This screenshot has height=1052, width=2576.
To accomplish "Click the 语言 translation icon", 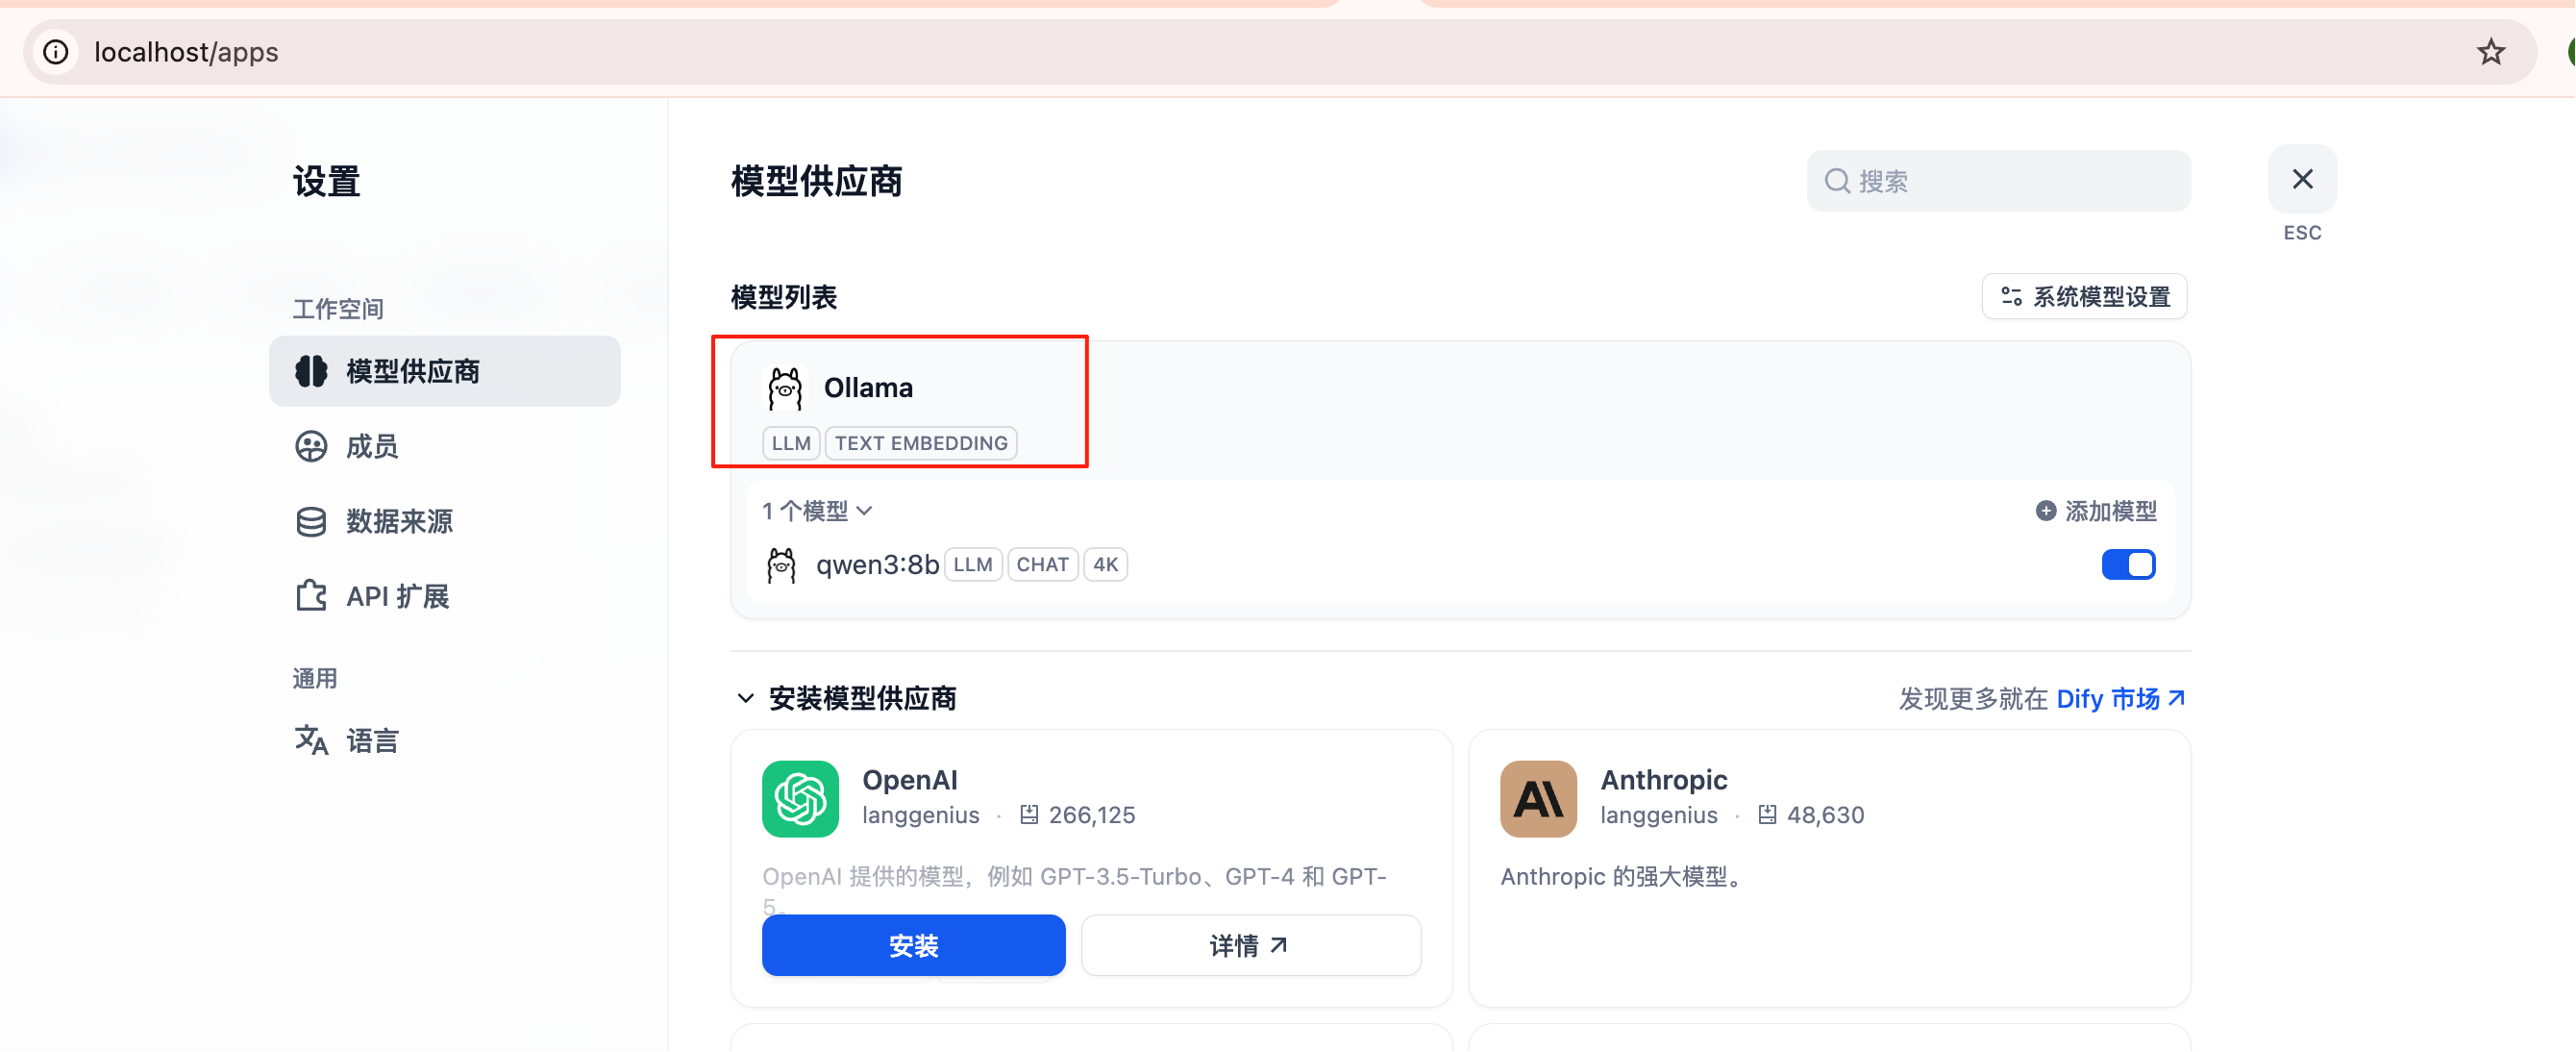I will tap(311, 740).
